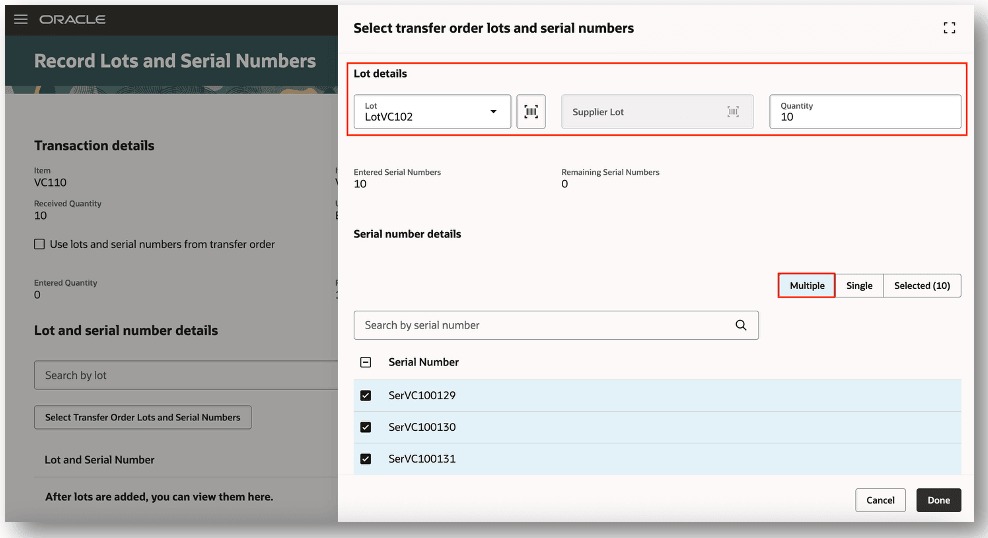988x538 pixels.
Task: Uncheck serial number SerVC100130
Action: click(365, 427)
